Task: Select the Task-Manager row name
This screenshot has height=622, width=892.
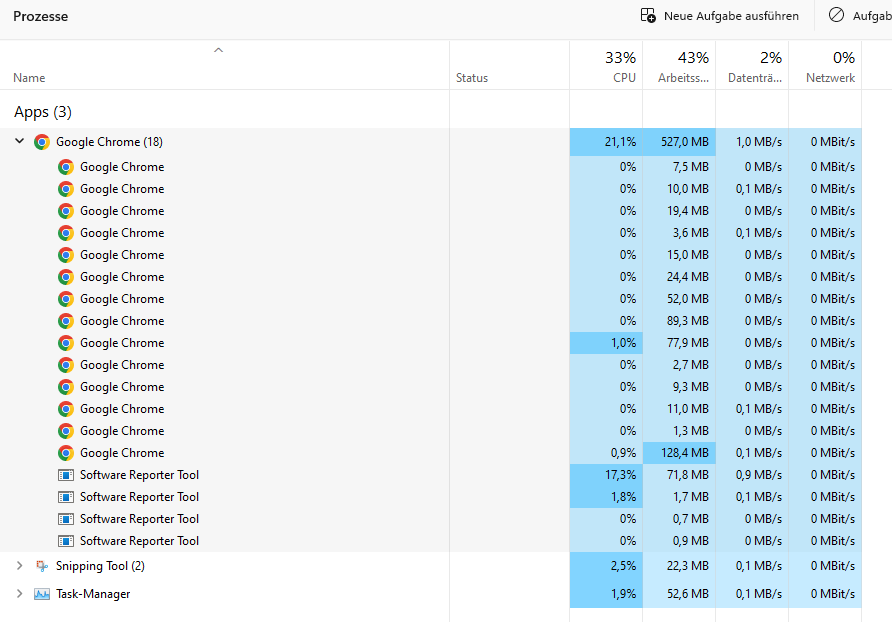Action: point(93,594)
